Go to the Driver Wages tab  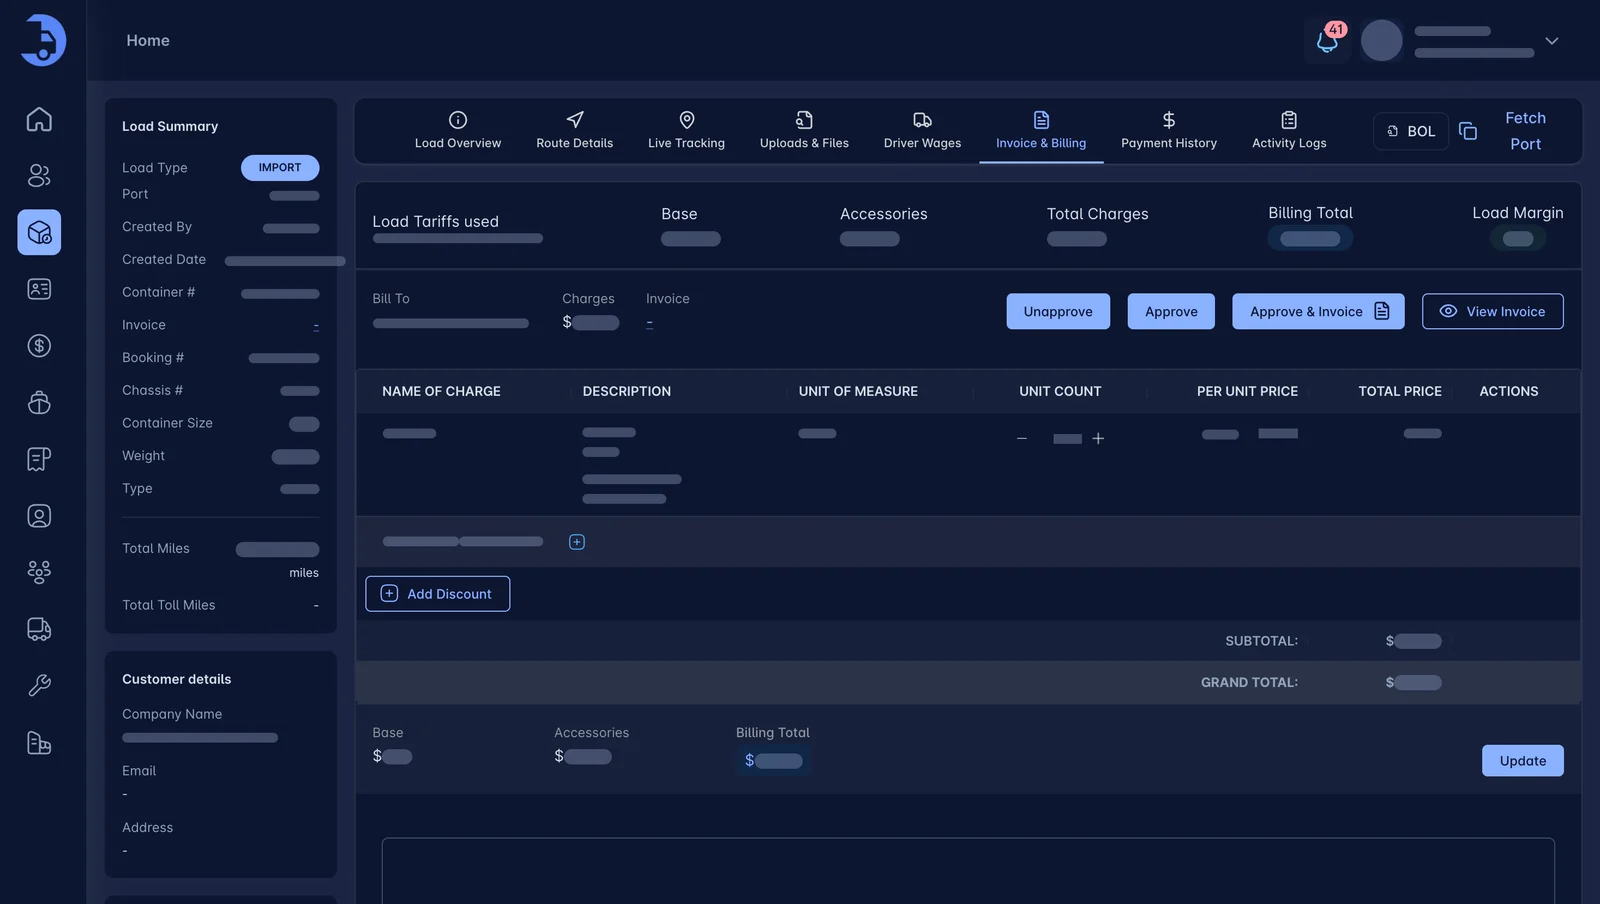click(x=923, y=131)
